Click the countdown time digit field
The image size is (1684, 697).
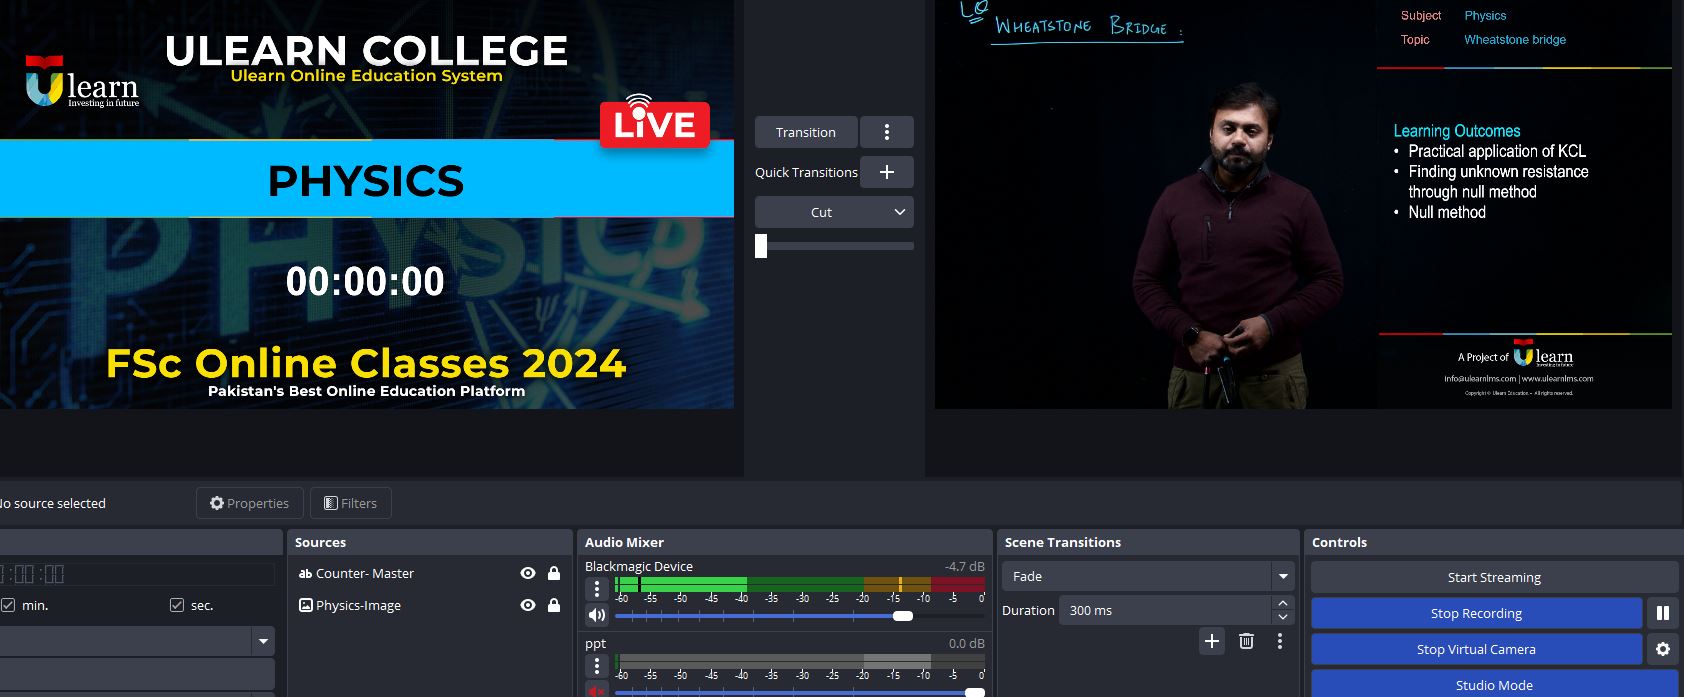(x=137, y=574)
